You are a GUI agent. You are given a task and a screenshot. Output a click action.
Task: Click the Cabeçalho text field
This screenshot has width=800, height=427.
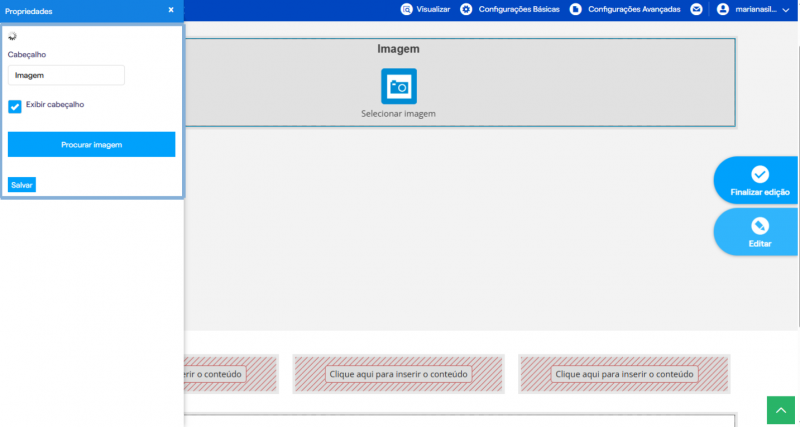pos(66,75)
